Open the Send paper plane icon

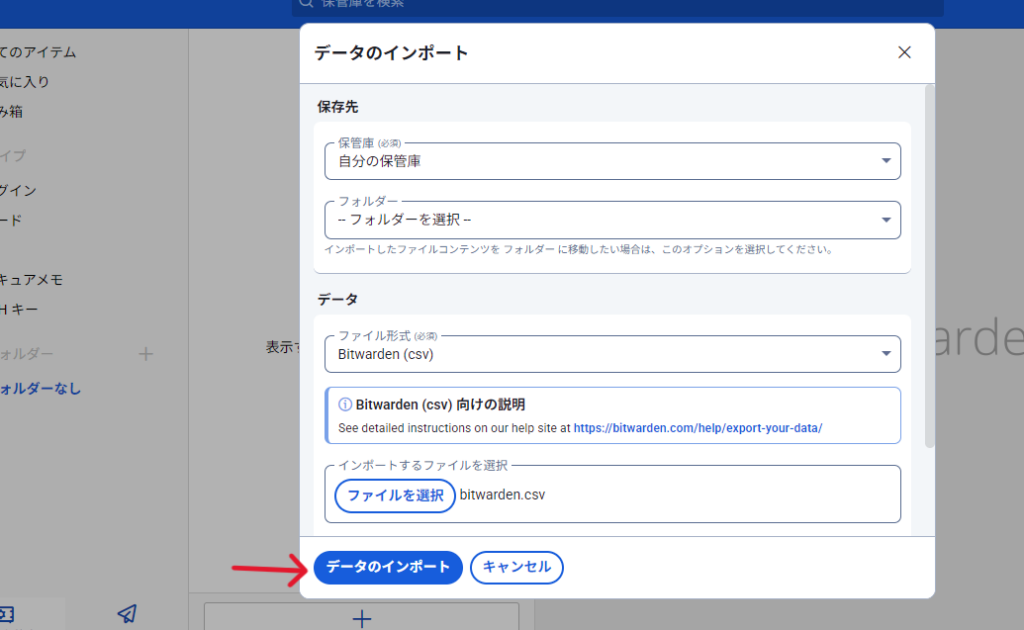tap(127, 614)
